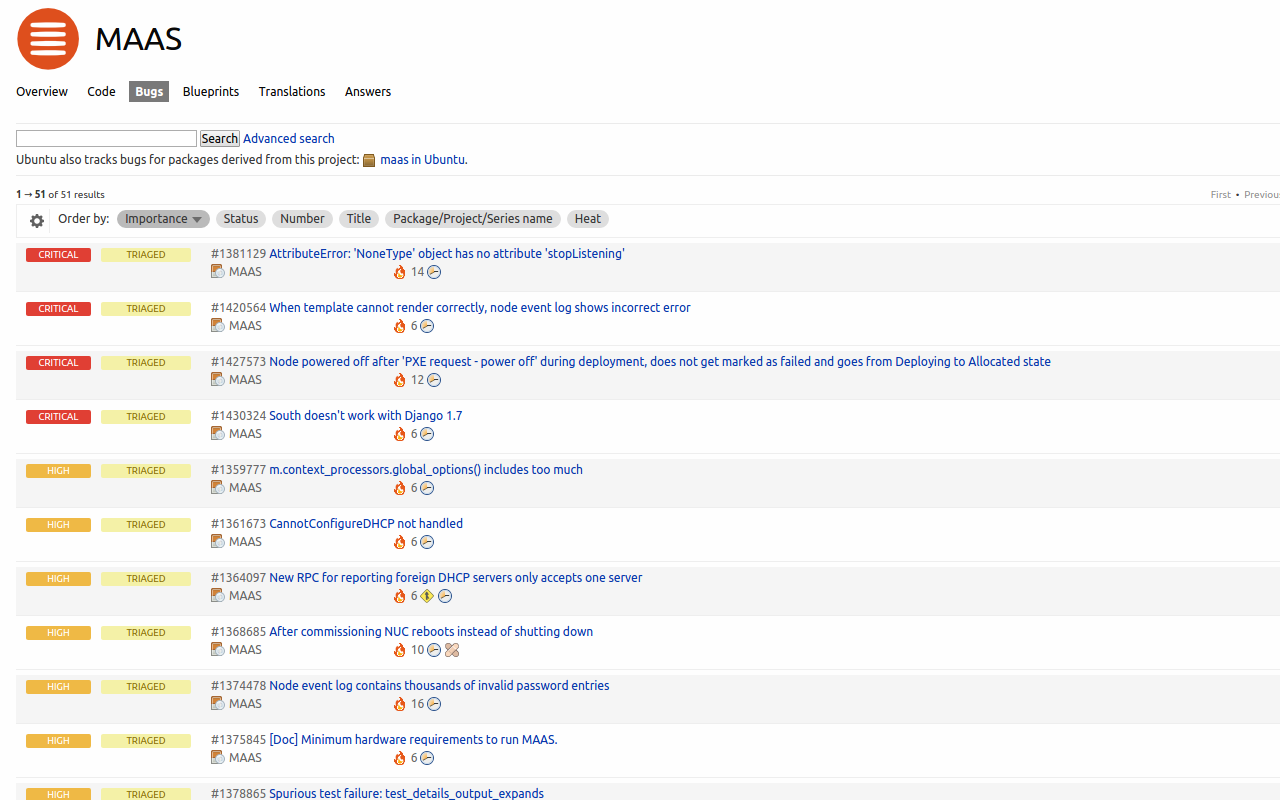Image resolution: width=1280 pixels, height=800 pixels.
Task: Click the MAAS project icon under bug #1364097
Action: [218, 595]
